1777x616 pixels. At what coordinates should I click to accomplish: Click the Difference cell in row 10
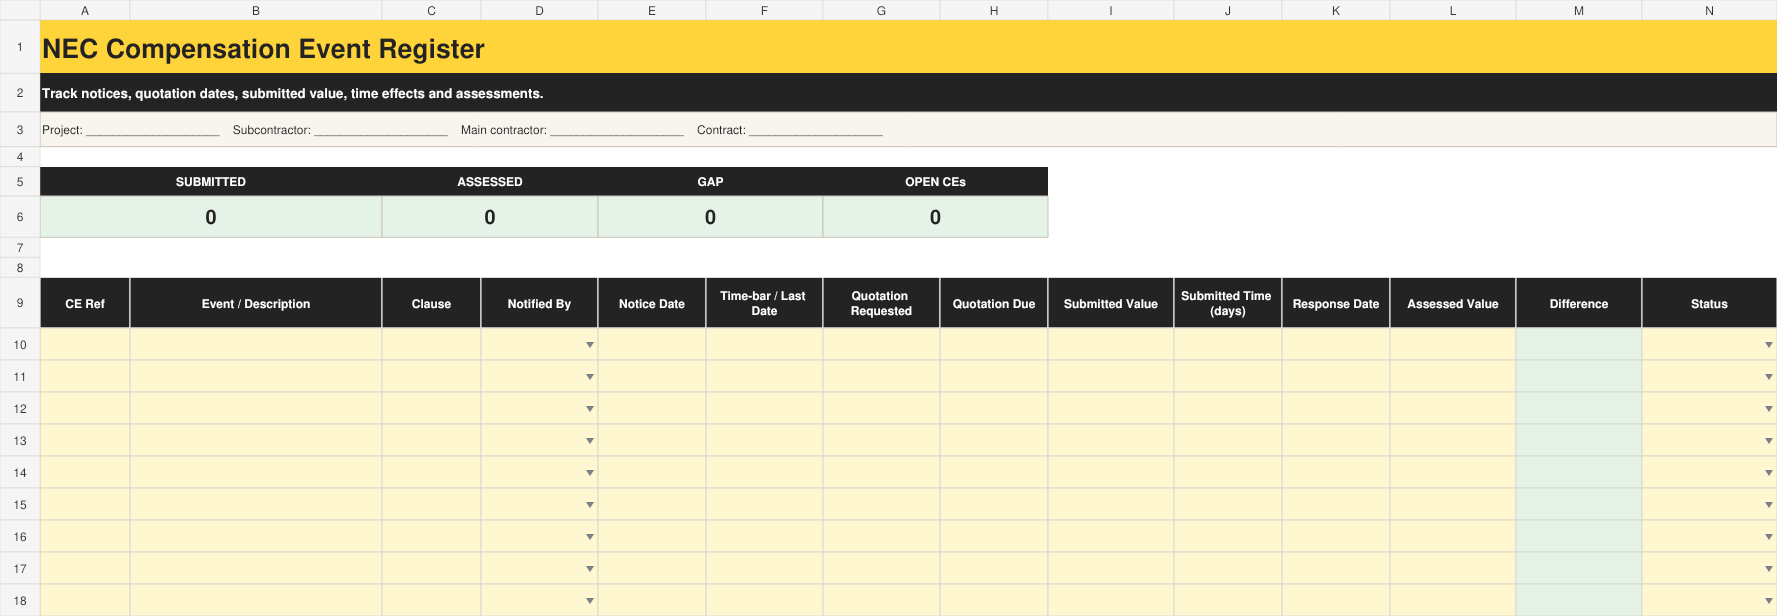(1579, 344)
